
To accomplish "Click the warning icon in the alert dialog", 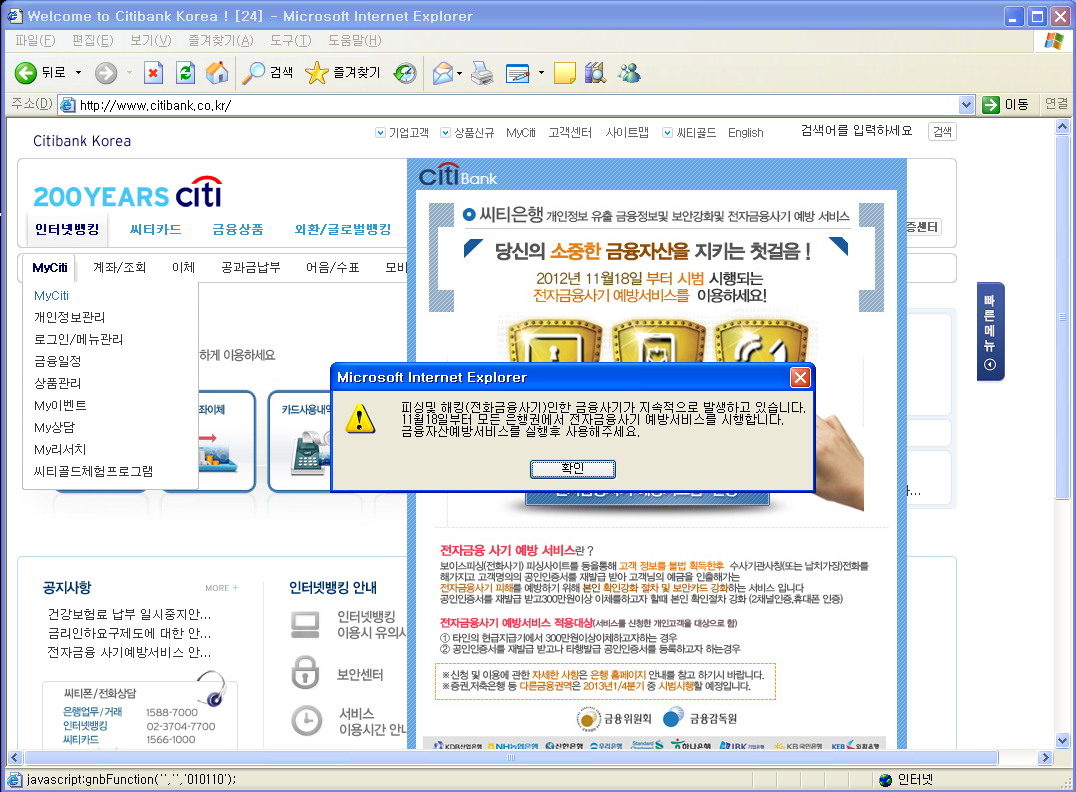I will click(x=360, y=418).
